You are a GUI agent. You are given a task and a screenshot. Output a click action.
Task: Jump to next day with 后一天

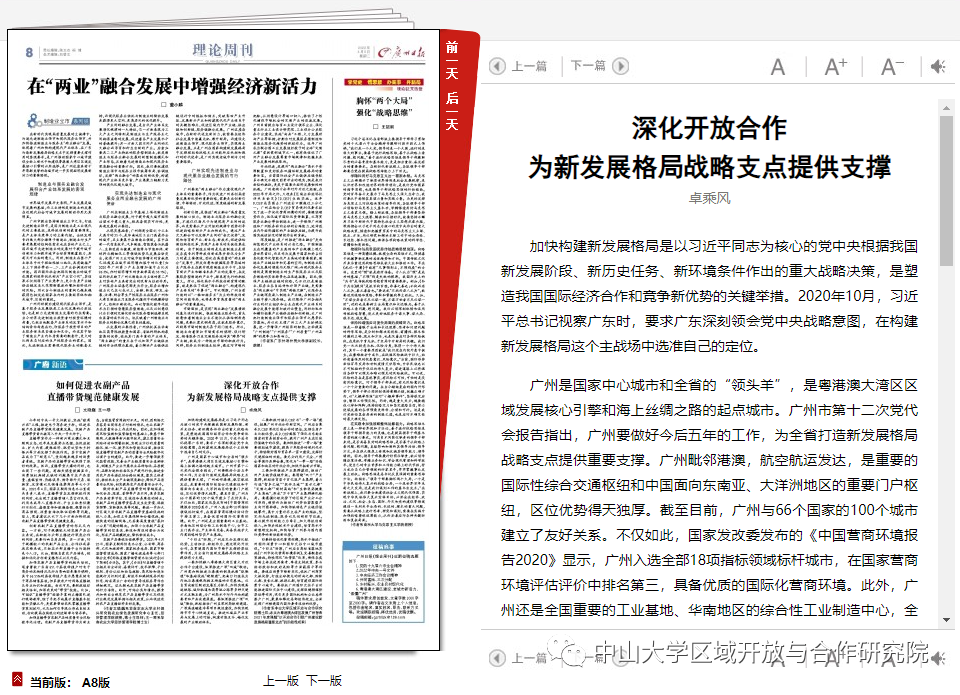click(452, 111)
